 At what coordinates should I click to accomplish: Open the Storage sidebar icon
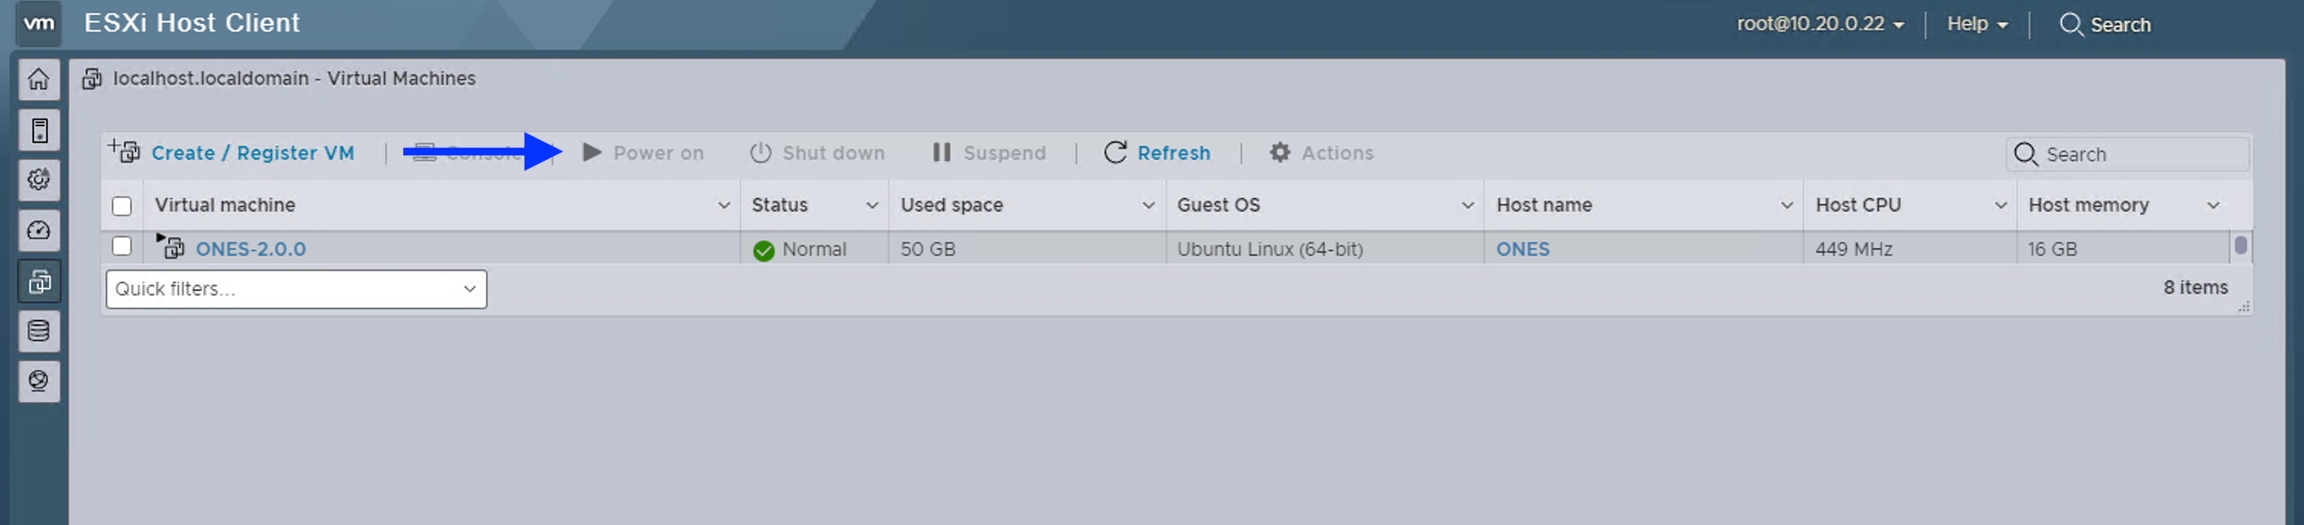39,331
